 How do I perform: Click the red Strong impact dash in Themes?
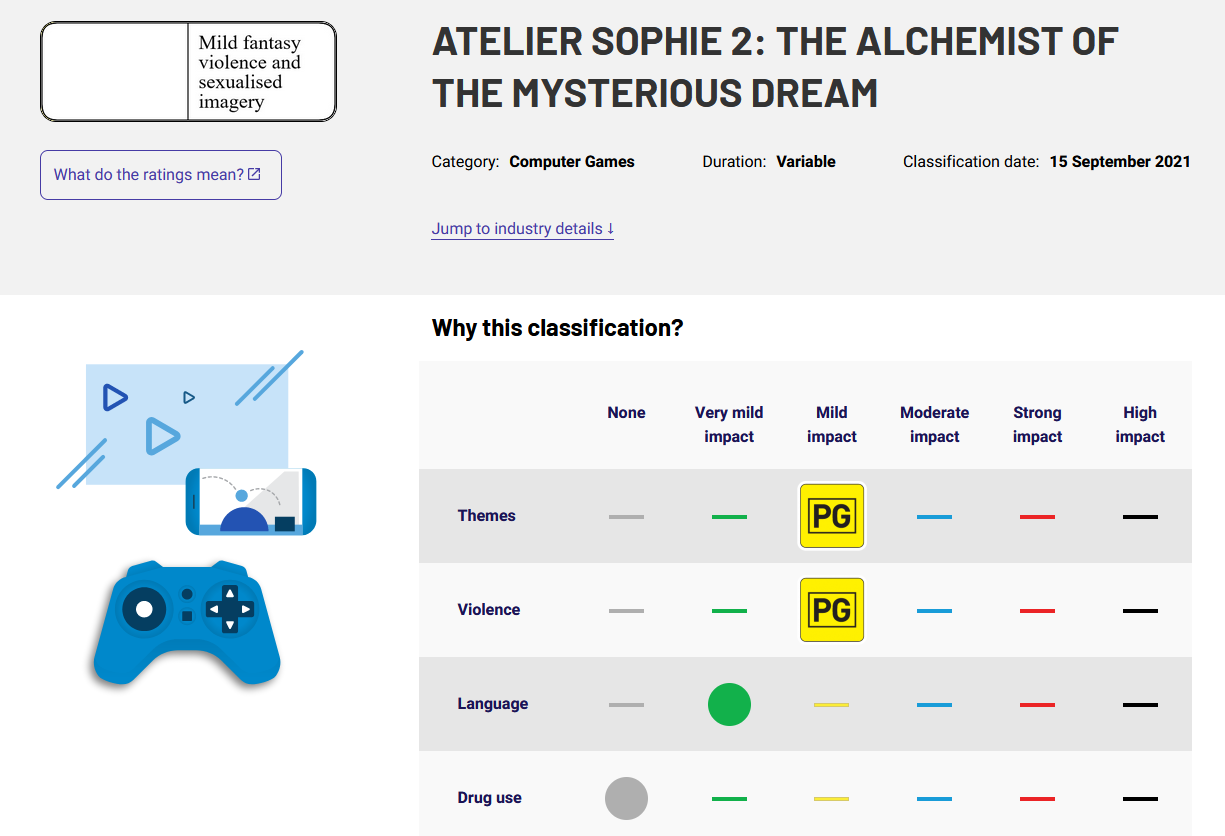tap(1037, 517)
